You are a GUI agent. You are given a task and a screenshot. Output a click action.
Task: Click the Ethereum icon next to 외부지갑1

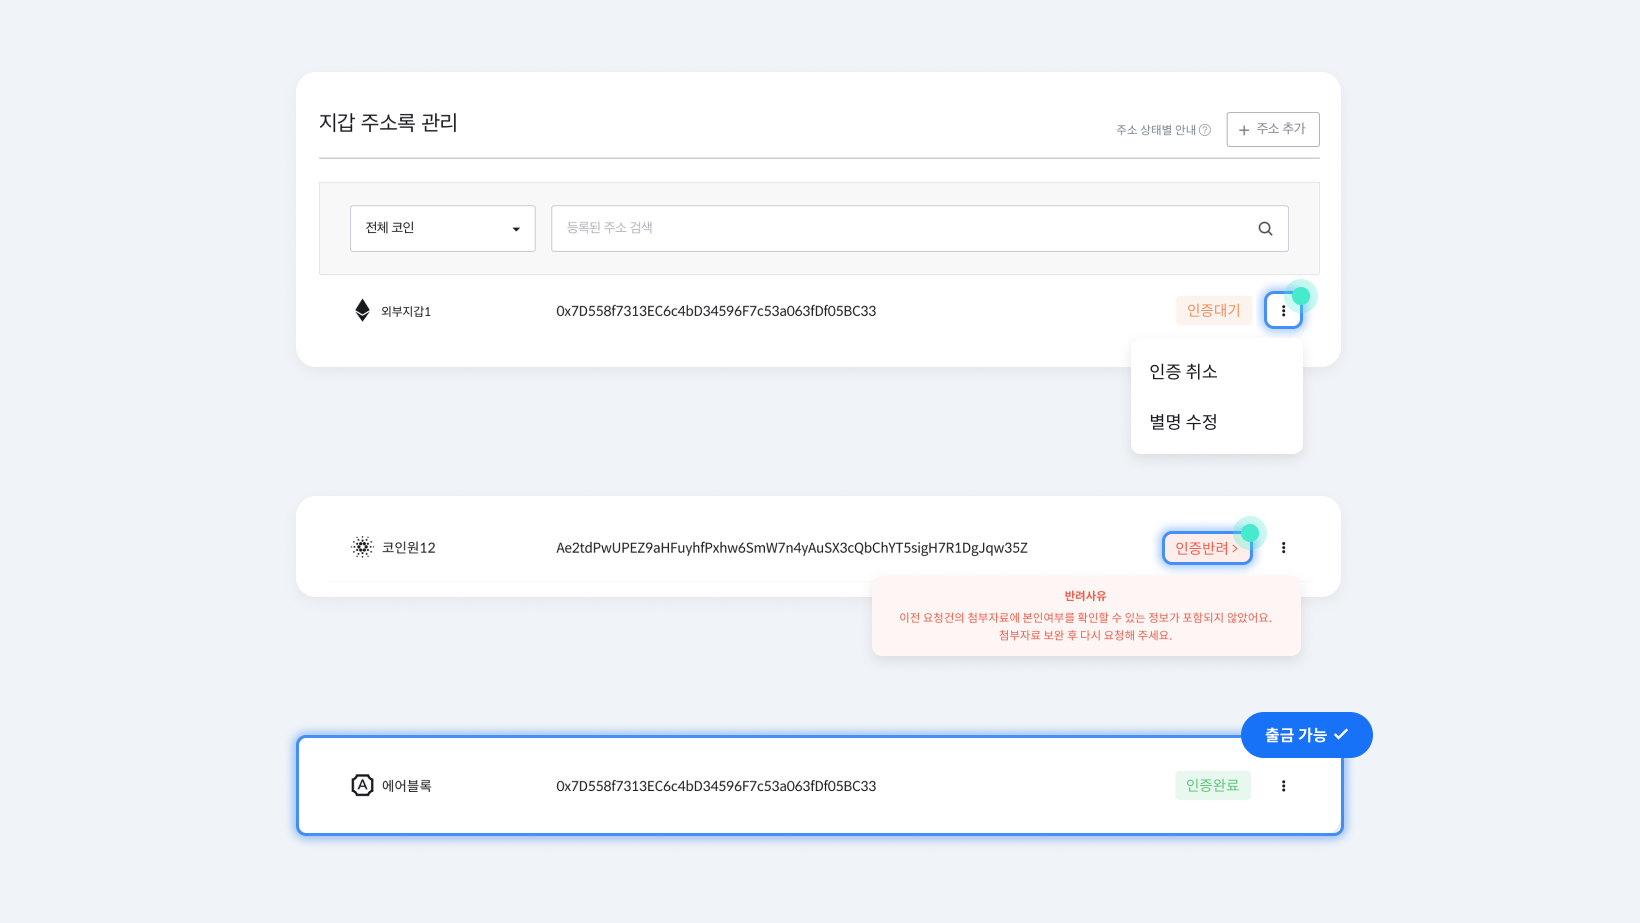pyautogui.click(x=362, y=311)
